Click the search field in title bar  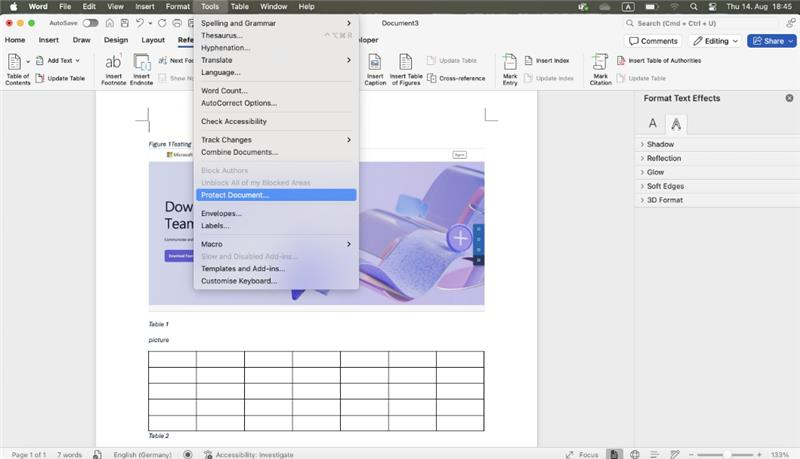coord(702,23)
